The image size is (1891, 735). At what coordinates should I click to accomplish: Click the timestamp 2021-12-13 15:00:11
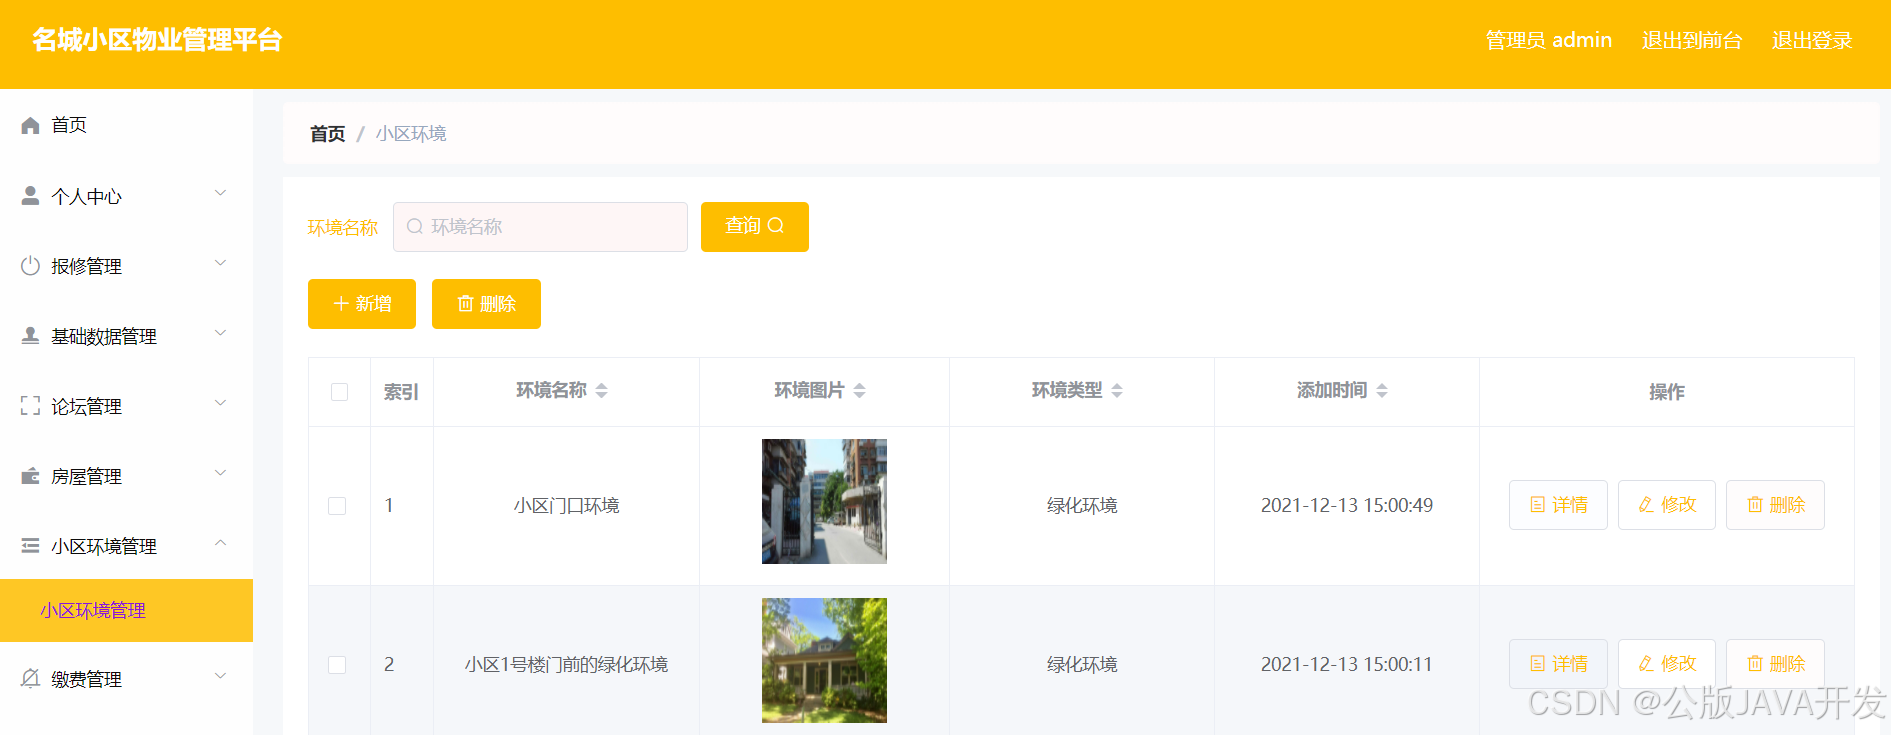point(1347,665)
